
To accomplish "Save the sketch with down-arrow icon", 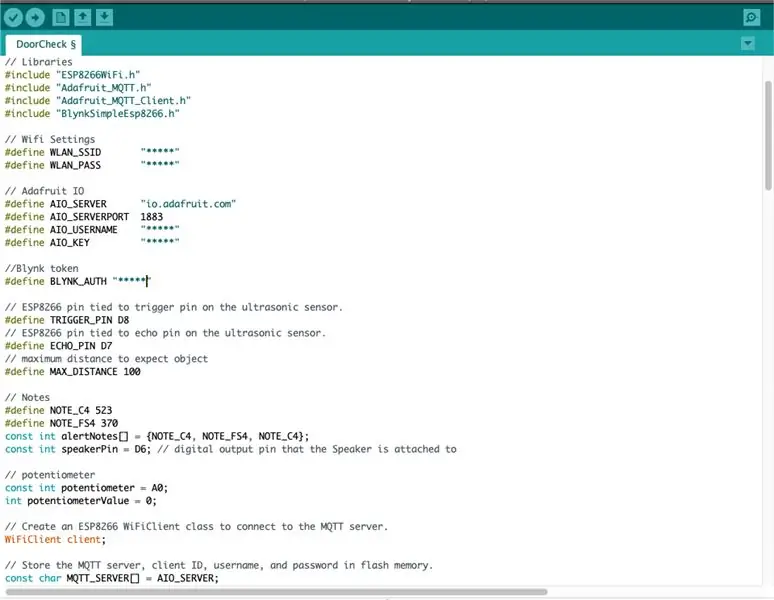I will coord(104,18).
